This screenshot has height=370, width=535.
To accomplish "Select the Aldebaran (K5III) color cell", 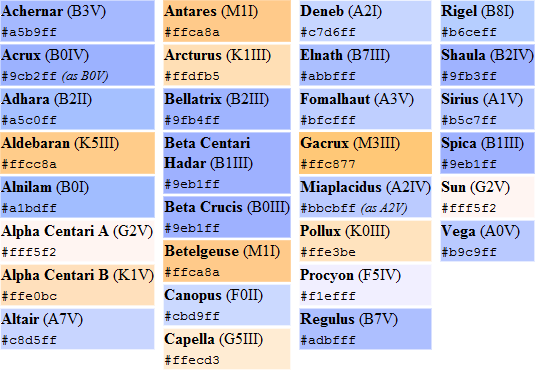I will click(77, 153).
